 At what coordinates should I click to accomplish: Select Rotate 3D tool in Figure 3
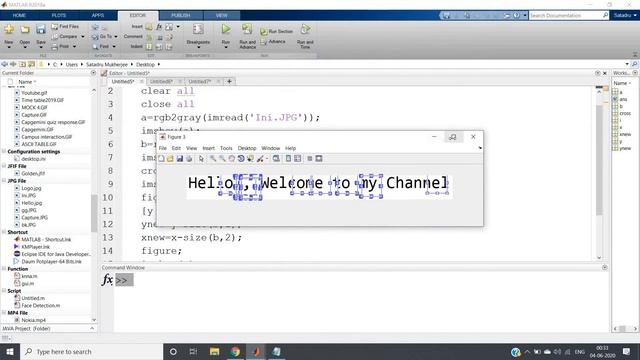click(241, 158)
